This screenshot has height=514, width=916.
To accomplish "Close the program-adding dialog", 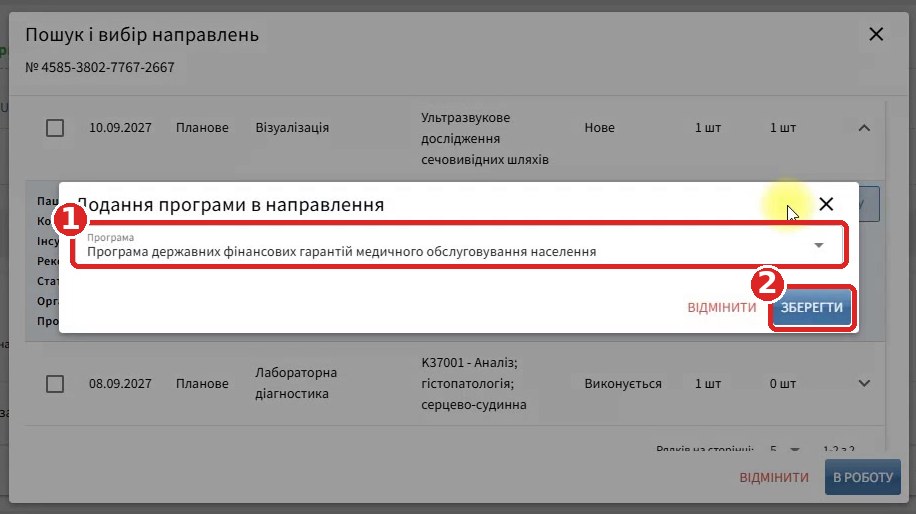I will 826,204.
